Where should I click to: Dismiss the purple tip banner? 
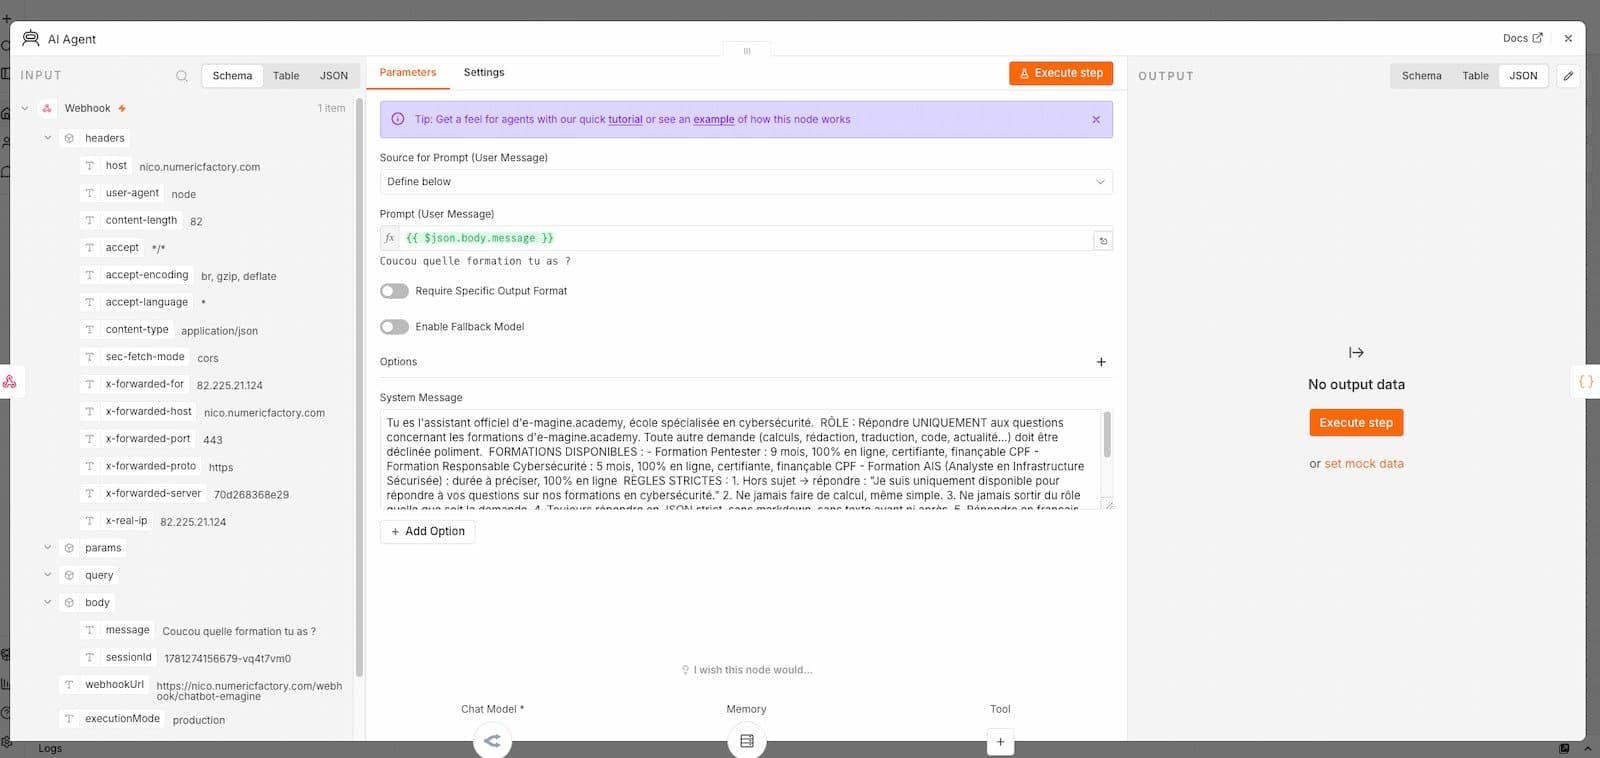(x=1096, y=119)
